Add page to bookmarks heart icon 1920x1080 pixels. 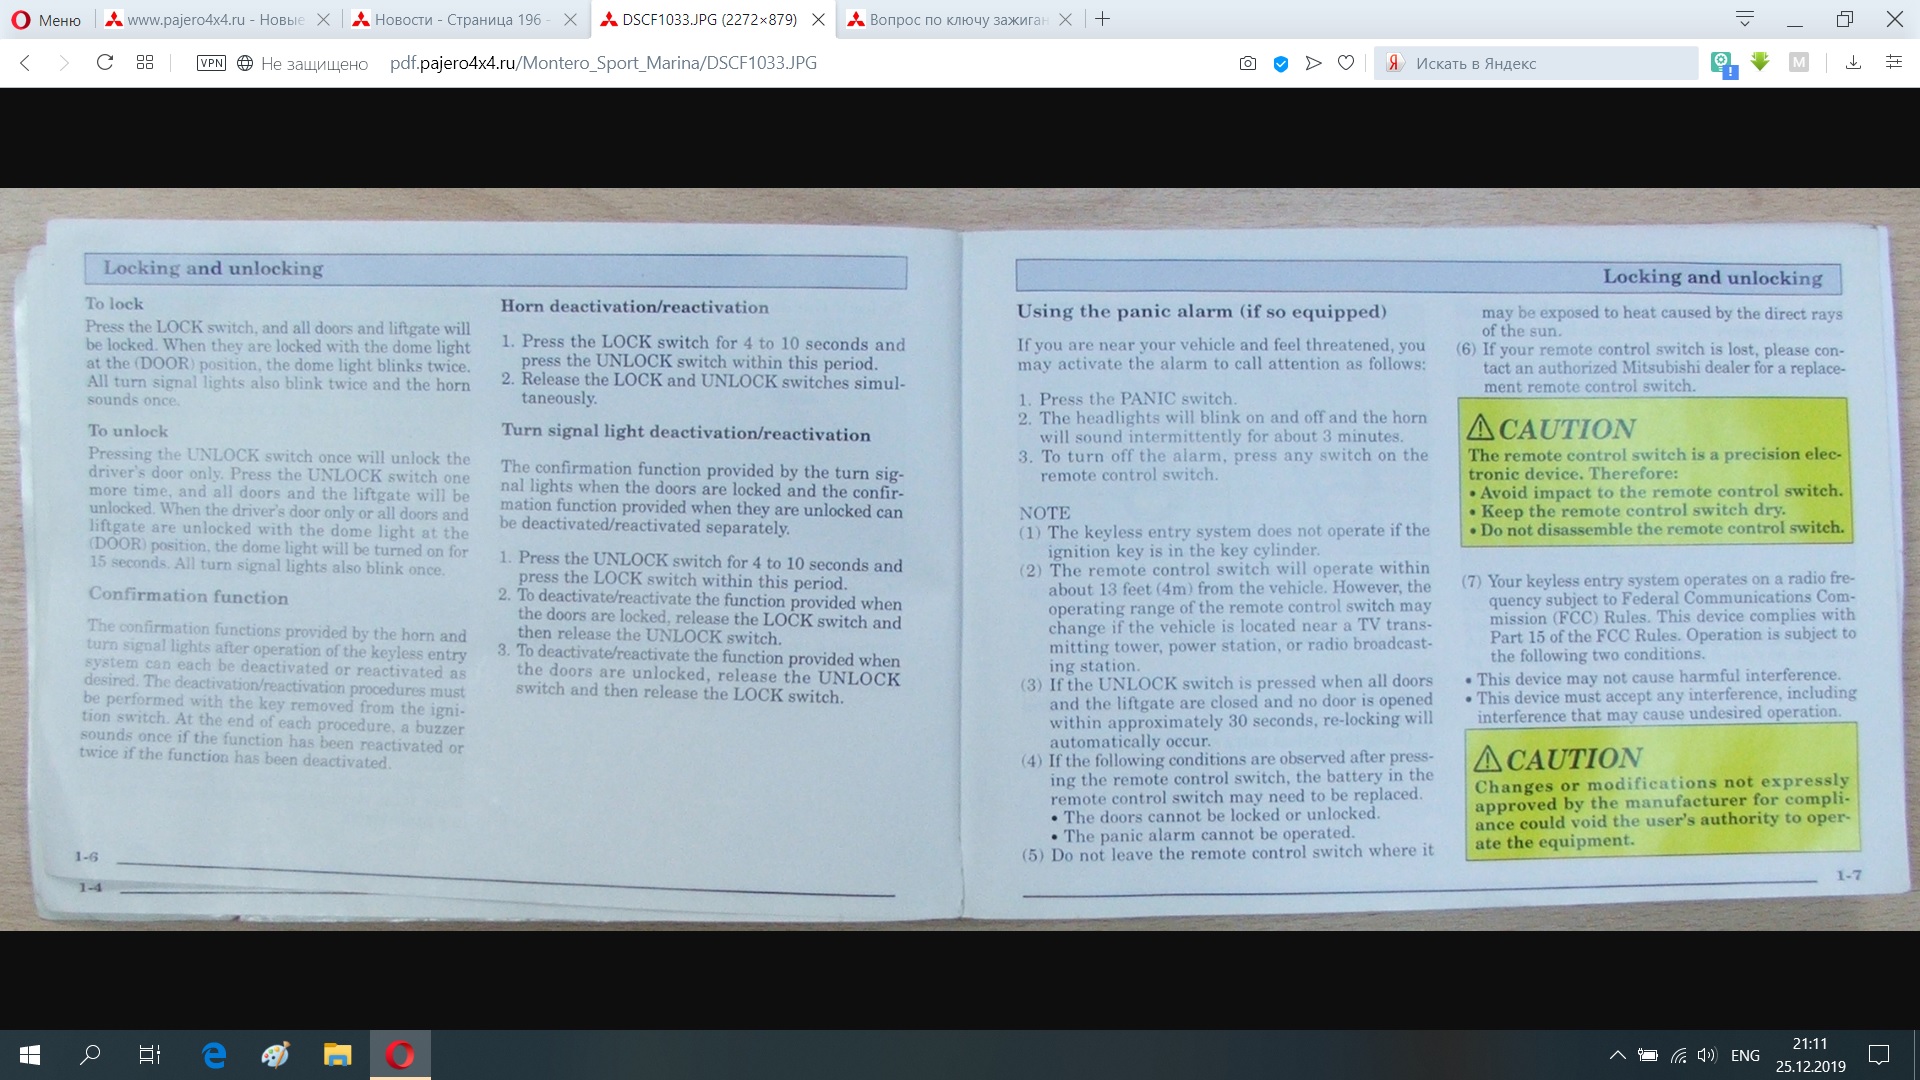[1346, 63]
